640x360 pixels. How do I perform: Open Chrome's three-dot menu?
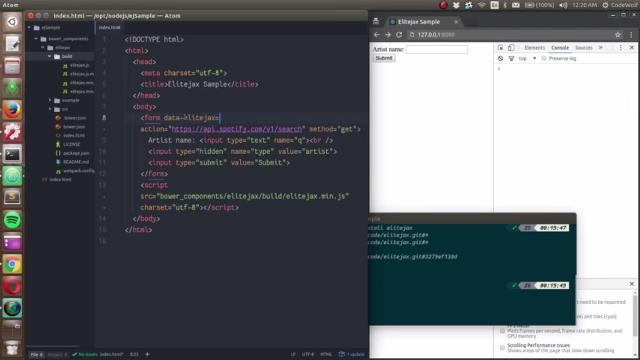pos(631,35)
